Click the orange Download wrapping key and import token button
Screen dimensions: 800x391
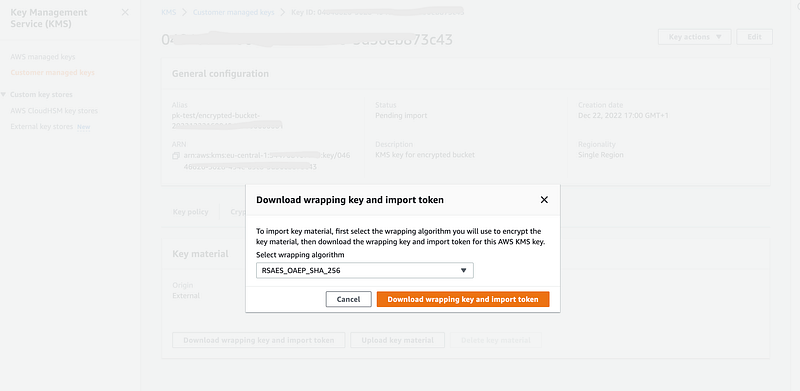(463, 300)
